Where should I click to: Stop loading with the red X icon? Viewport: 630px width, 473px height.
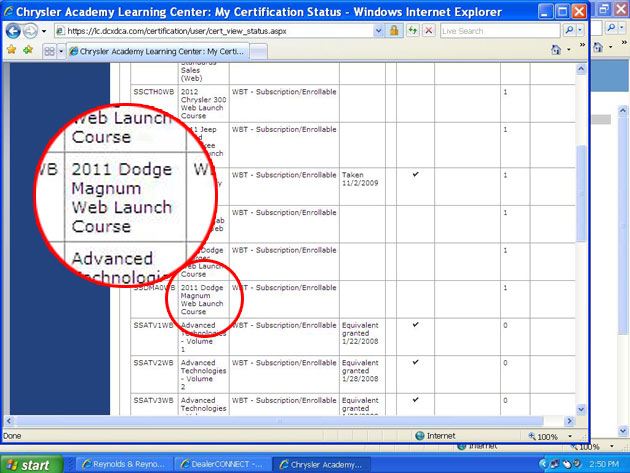click(x=429, y=31)
